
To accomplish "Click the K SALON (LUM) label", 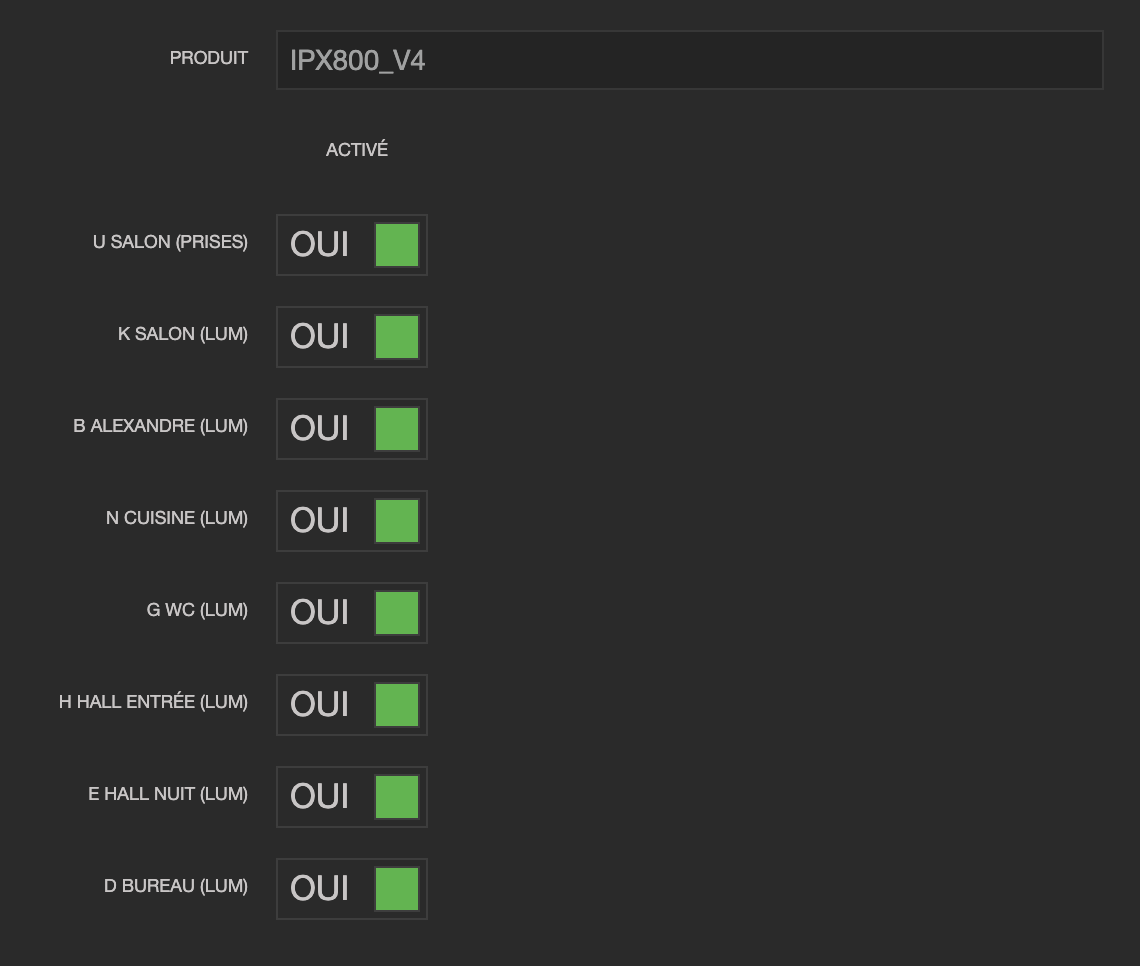I will pyautogui.click(x=183, y=334).
